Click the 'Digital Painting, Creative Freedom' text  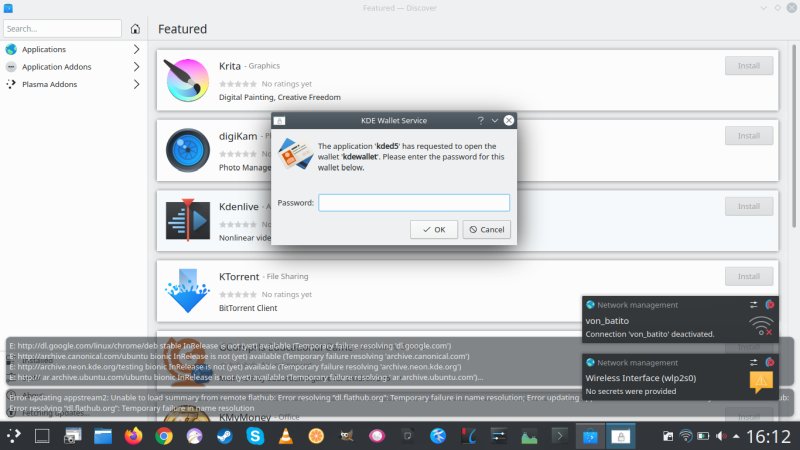280,97
